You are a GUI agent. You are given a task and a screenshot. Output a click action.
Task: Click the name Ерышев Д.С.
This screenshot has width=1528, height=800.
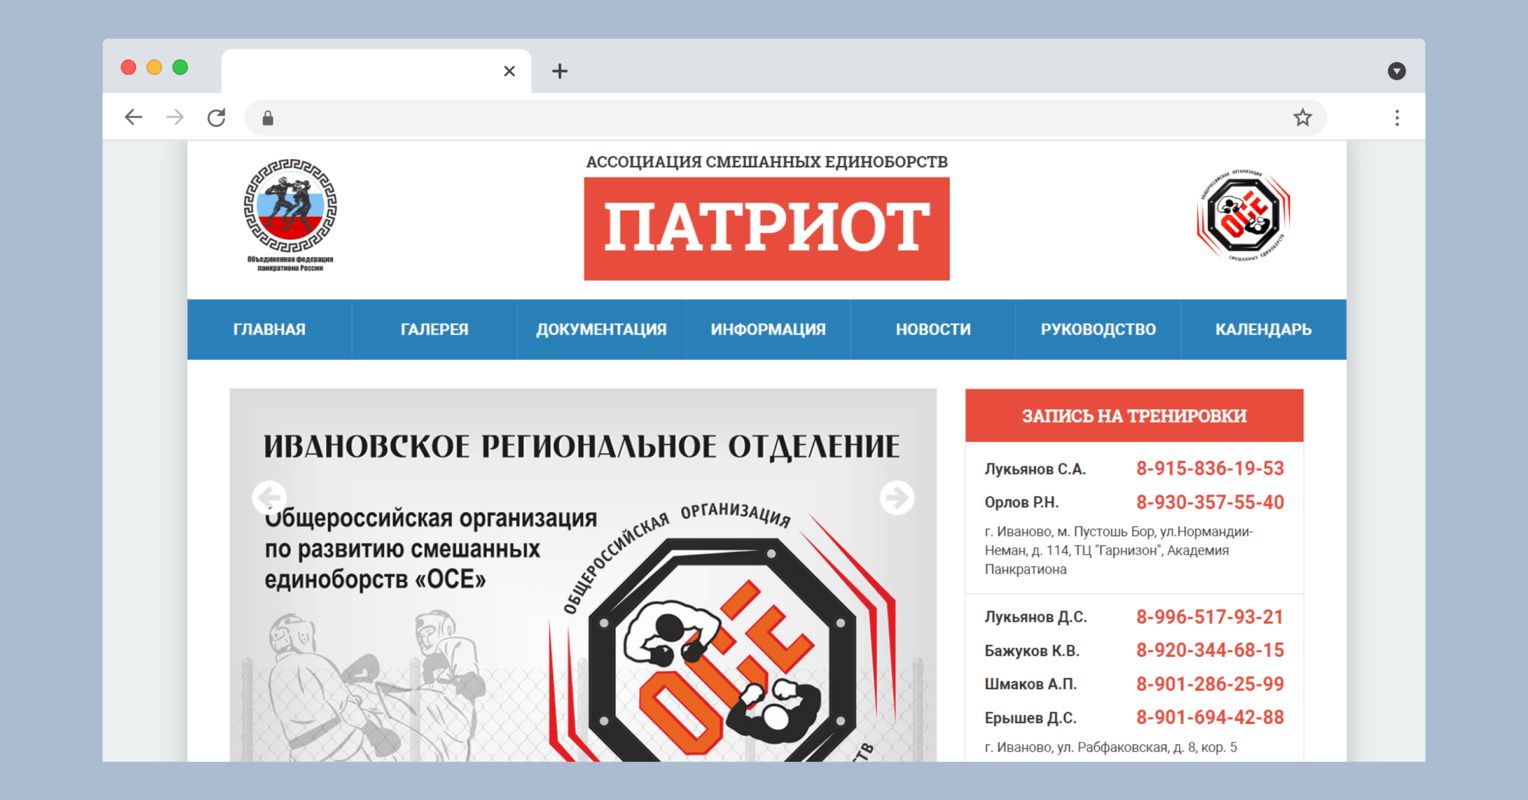[1030, 718]
